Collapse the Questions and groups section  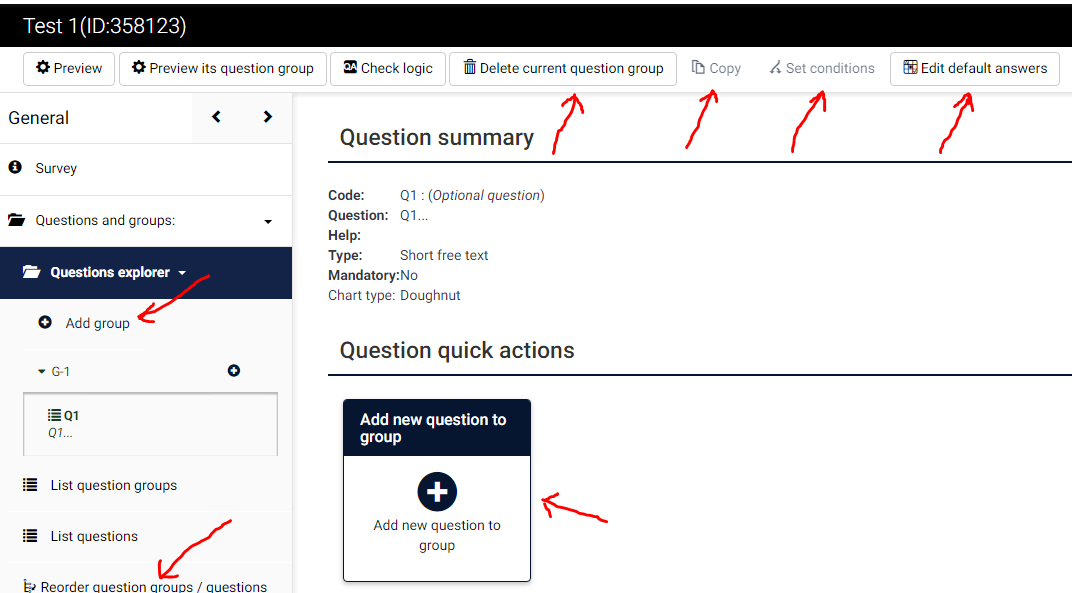click(x=268, y=221)
